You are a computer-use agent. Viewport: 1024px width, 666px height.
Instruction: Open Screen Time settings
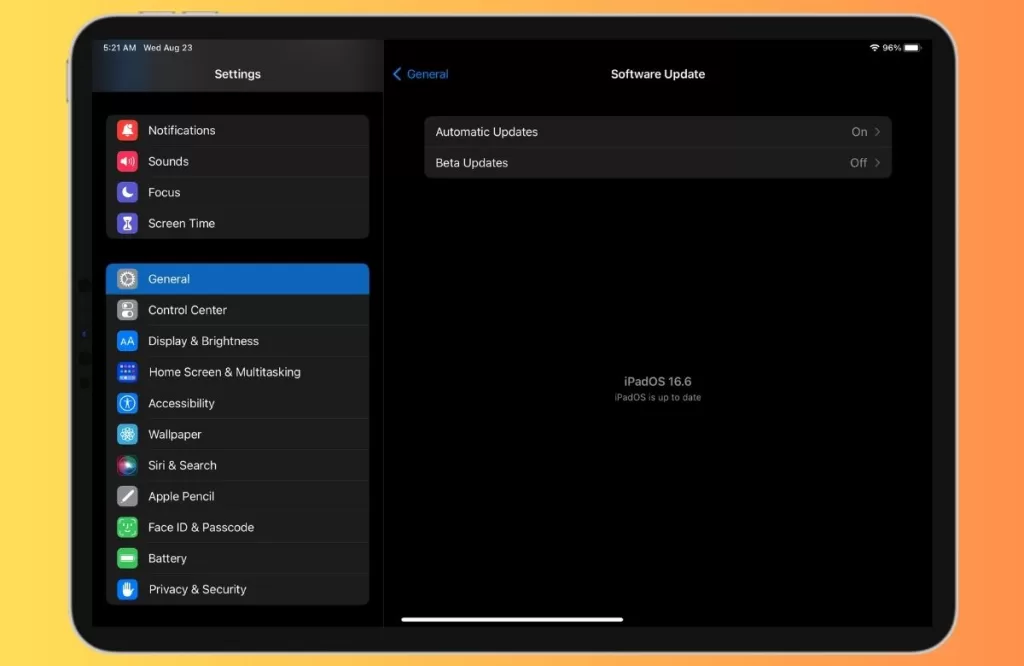[238, 223]
